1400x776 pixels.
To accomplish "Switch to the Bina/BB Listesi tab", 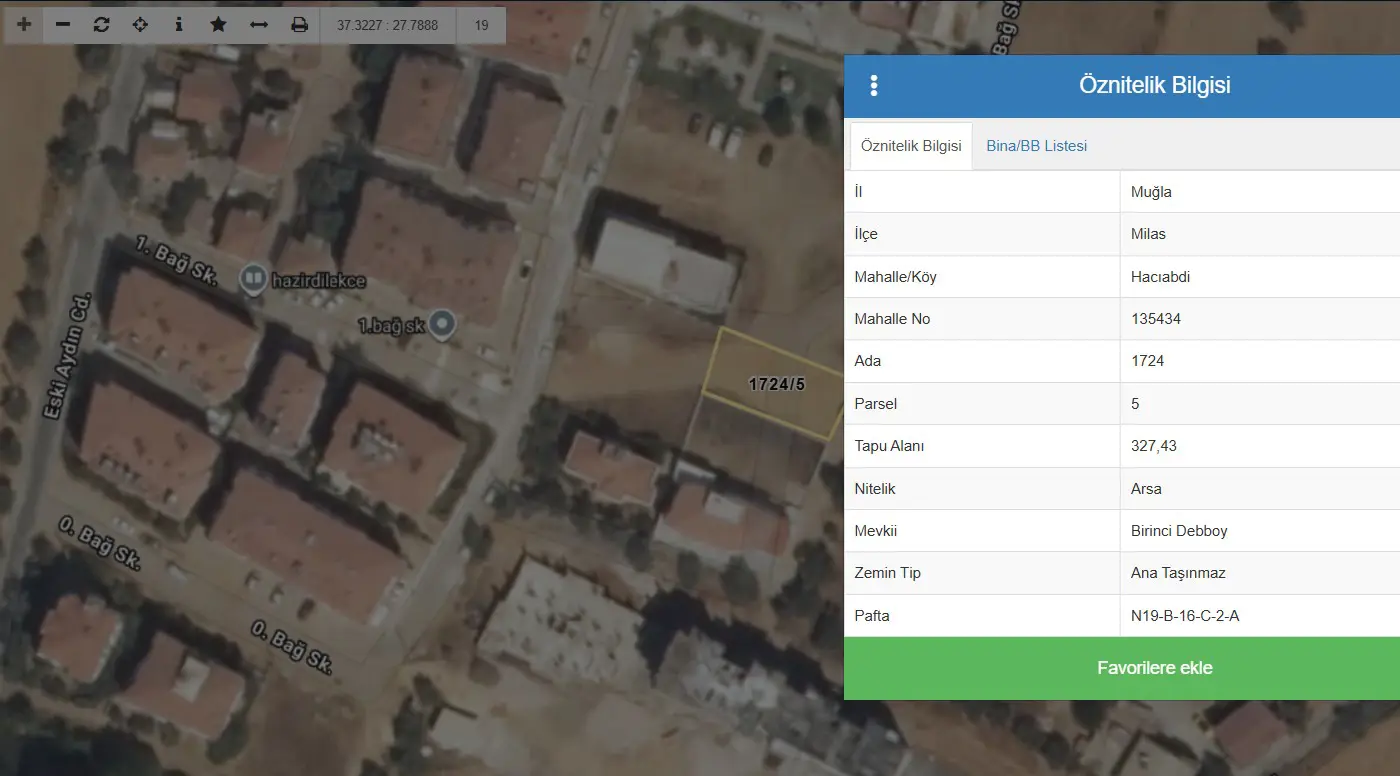I will coord(1037,146).
